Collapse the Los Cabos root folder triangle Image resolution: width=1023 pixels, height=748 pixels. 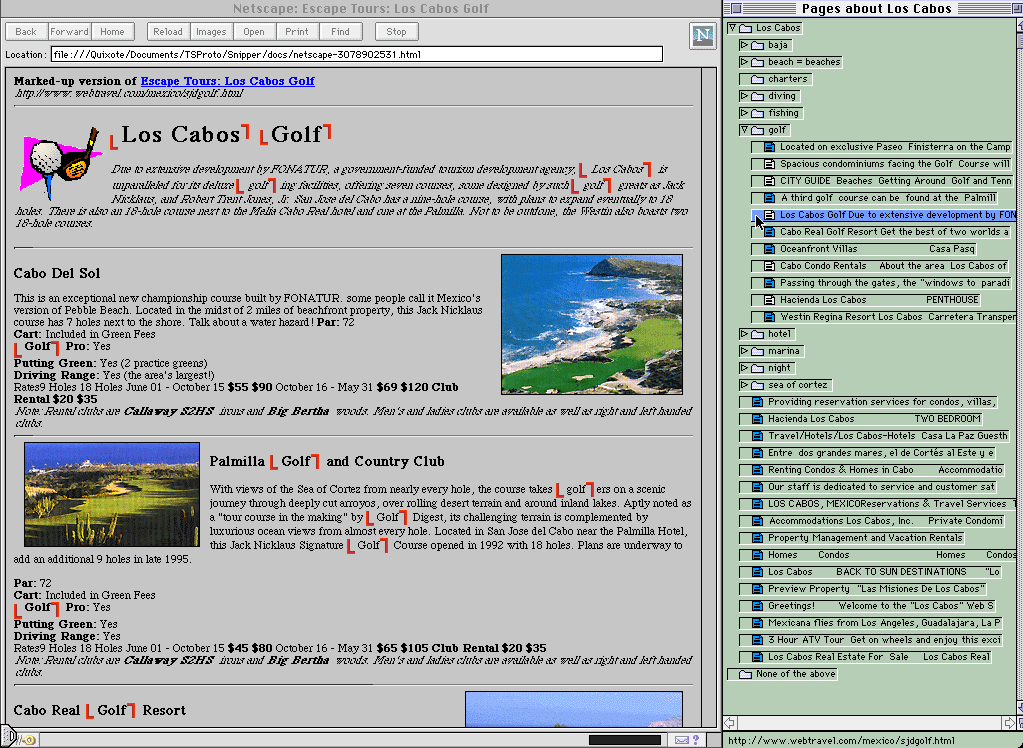(x=732, y=28)
